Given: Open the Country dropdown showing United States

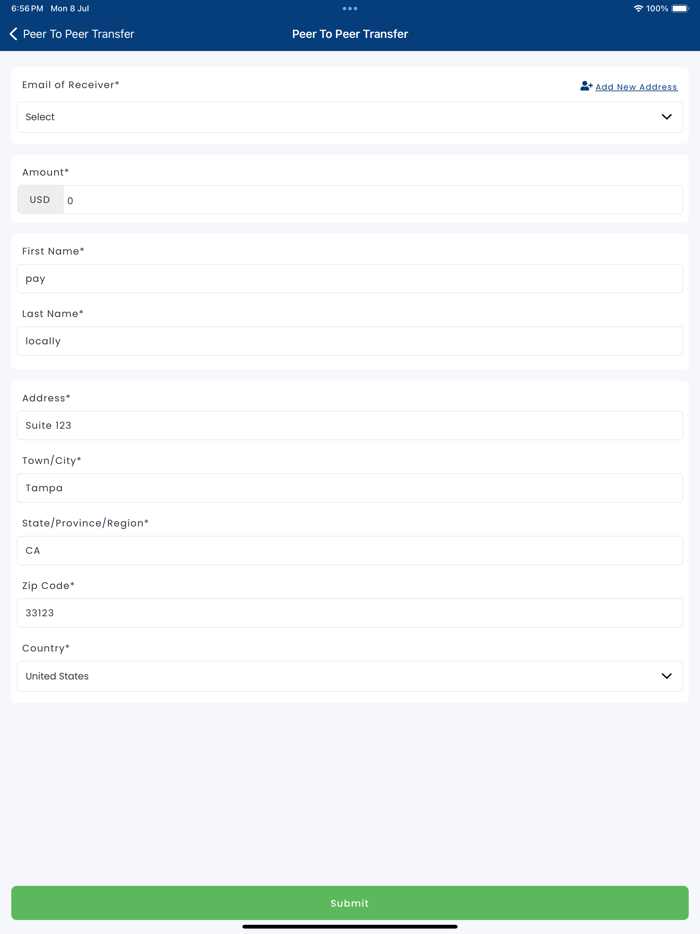Looking at the screenshot, I should 350,676.
